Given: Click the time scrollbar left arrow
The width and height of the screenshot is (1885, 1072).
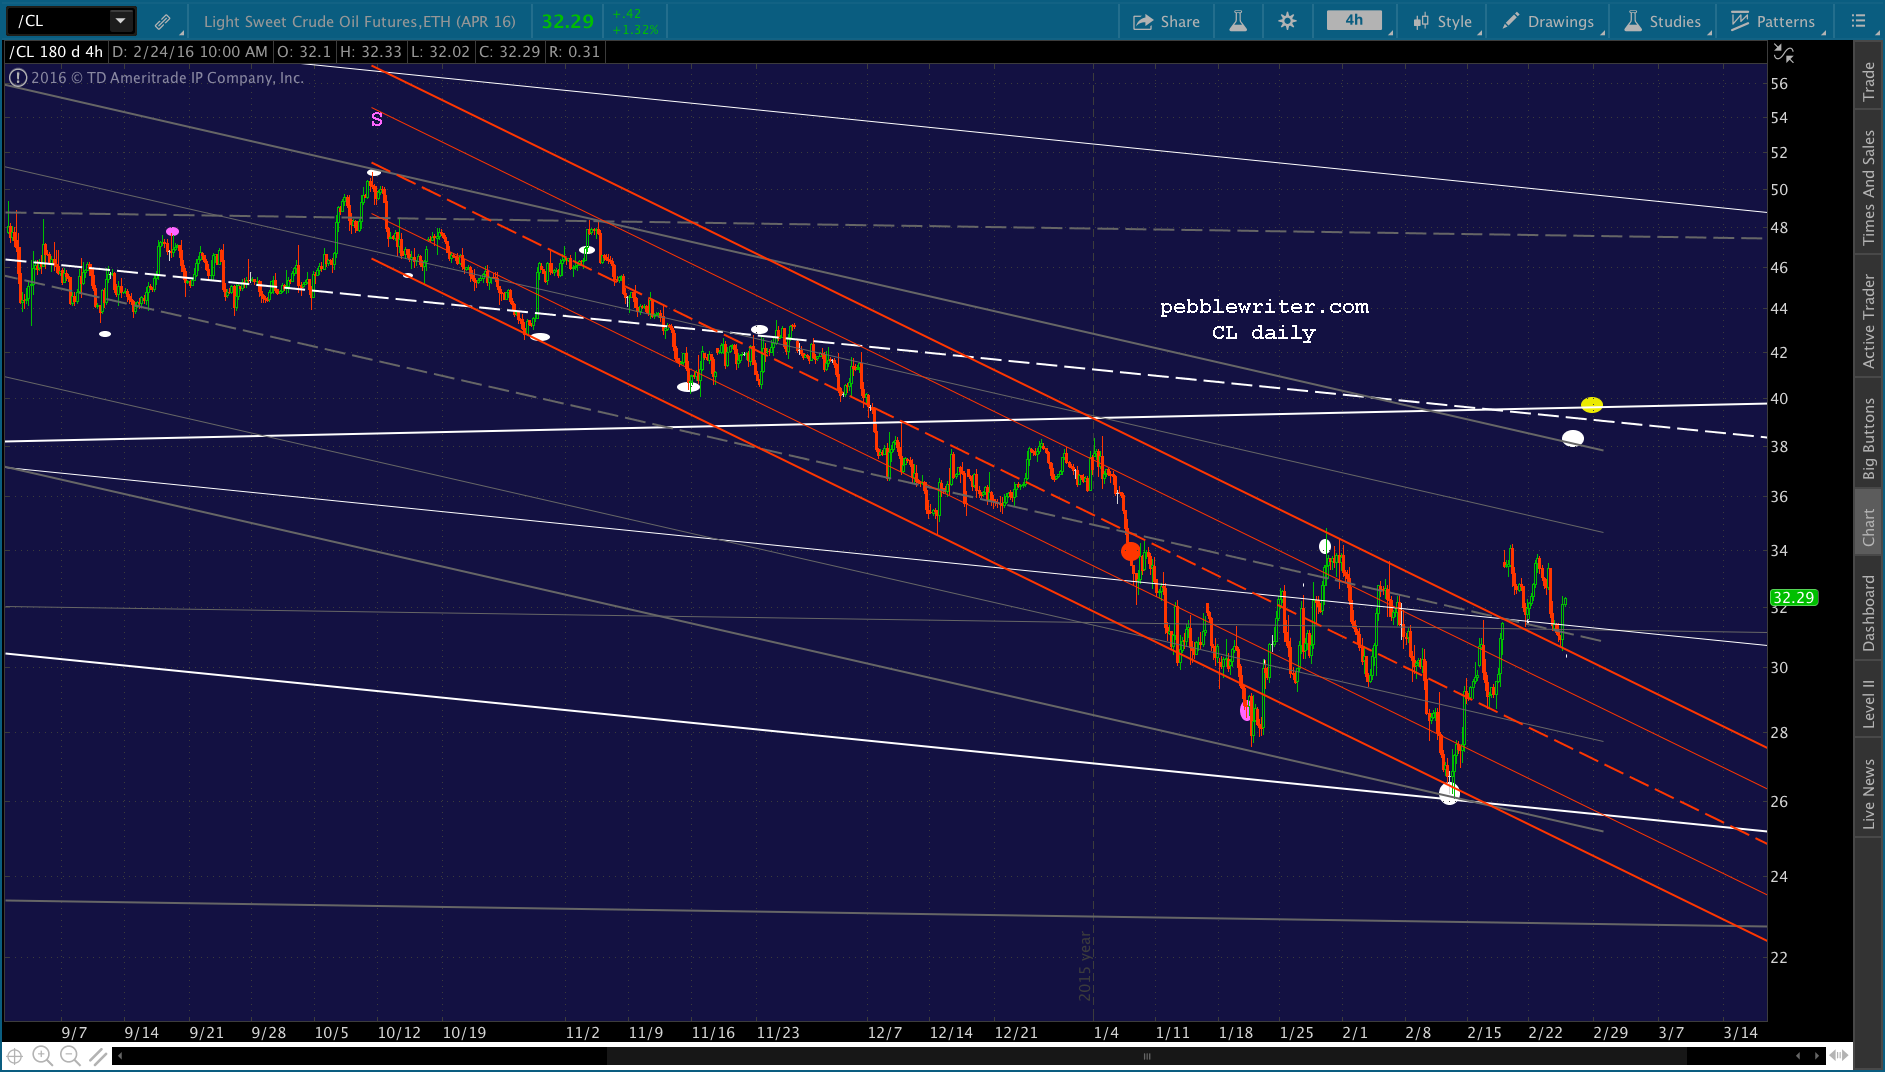Looking at the screenshot, I should pyautogui.click(x=120, y=1056).
